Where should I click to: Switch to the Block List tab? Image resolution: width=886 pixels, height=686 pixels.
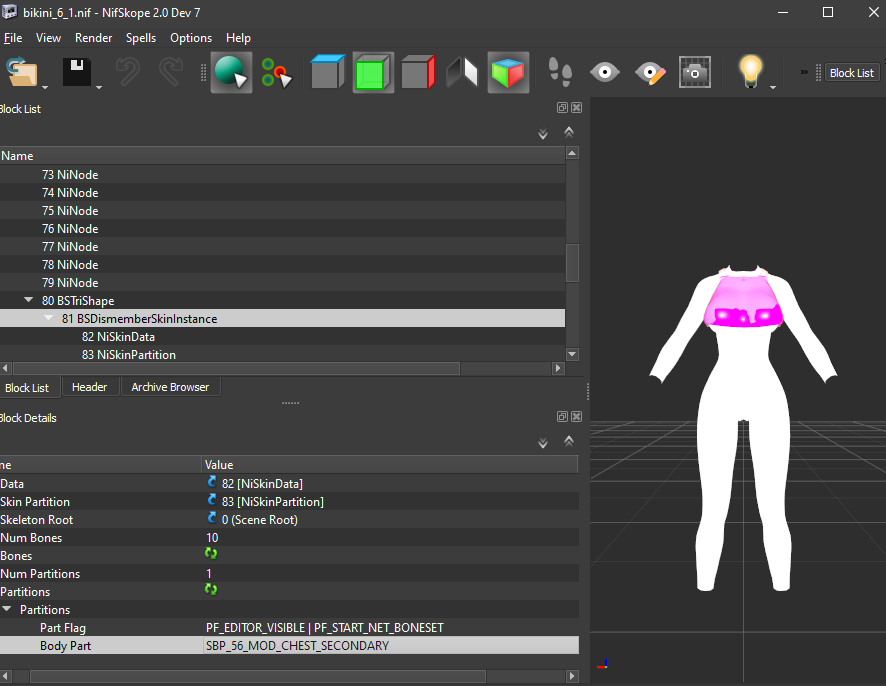click(27, 388)
